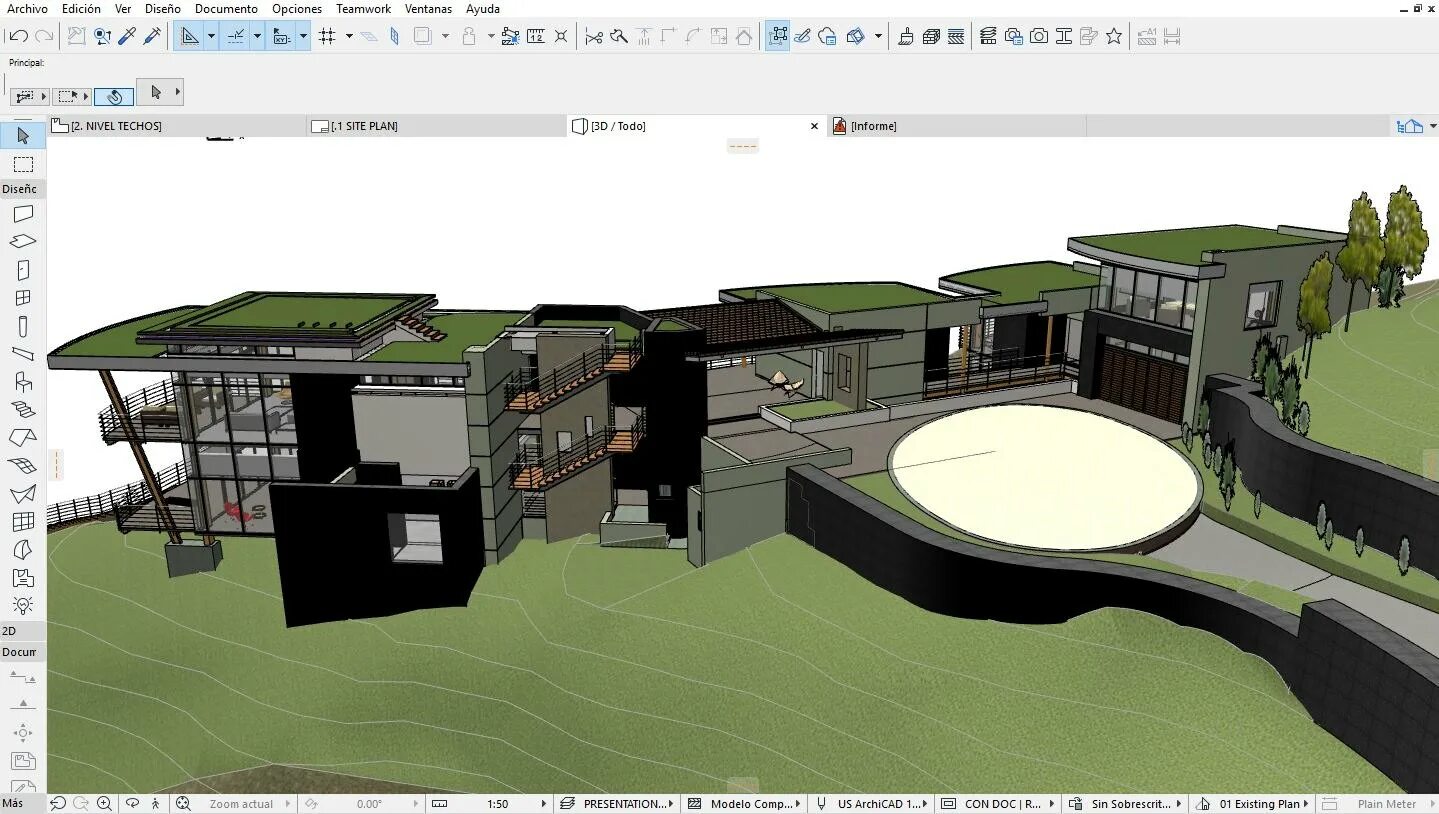Select the Stair tool in the toolbox
The image size is (1439, 814).
click(23, 409)
